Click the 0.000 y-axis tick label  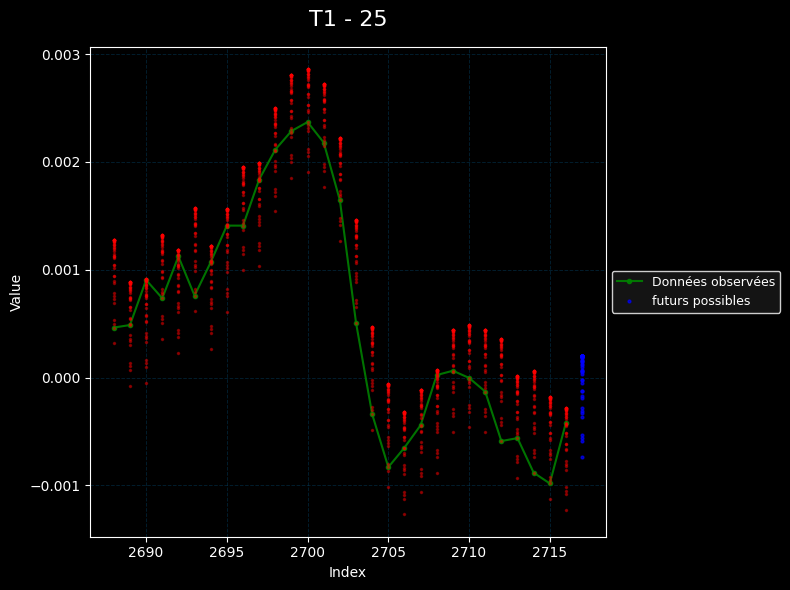pos(61,378)
